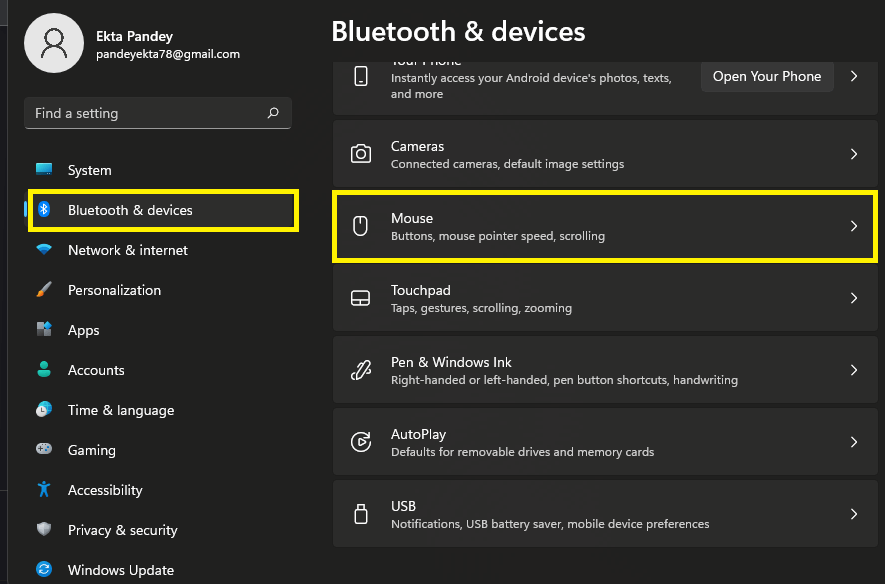
Task: Expand the Mouse settings chevron
Action: click(853, 226)
